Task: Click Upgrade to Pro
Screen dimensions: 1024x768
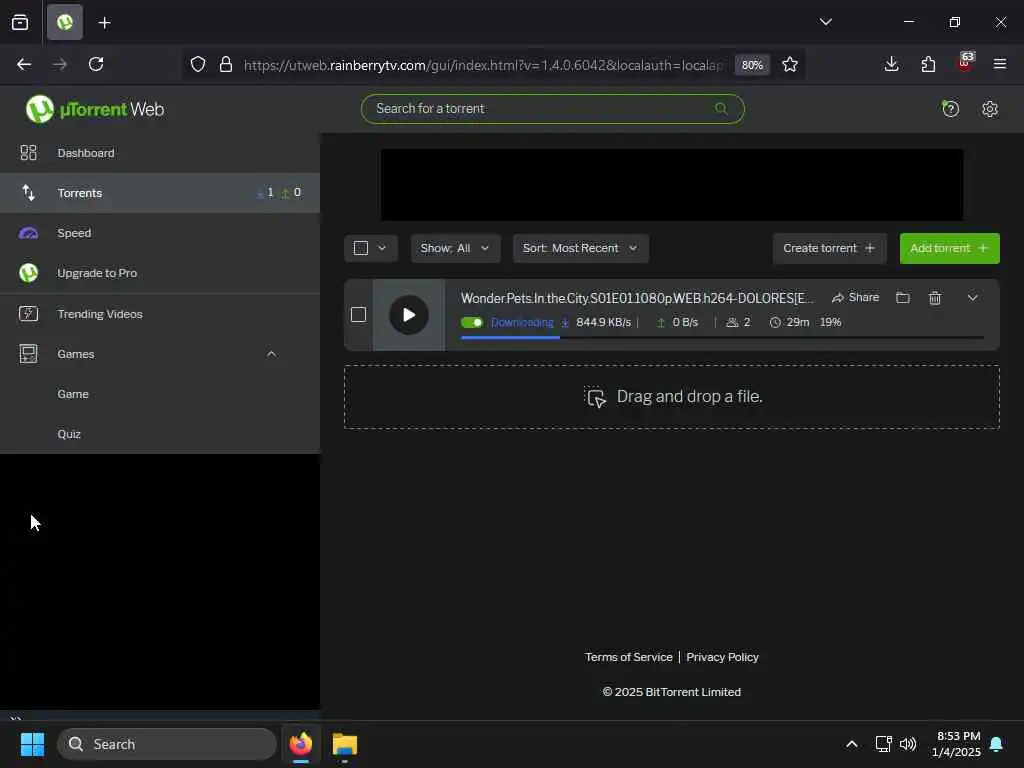Action: (x=160, y=273)
